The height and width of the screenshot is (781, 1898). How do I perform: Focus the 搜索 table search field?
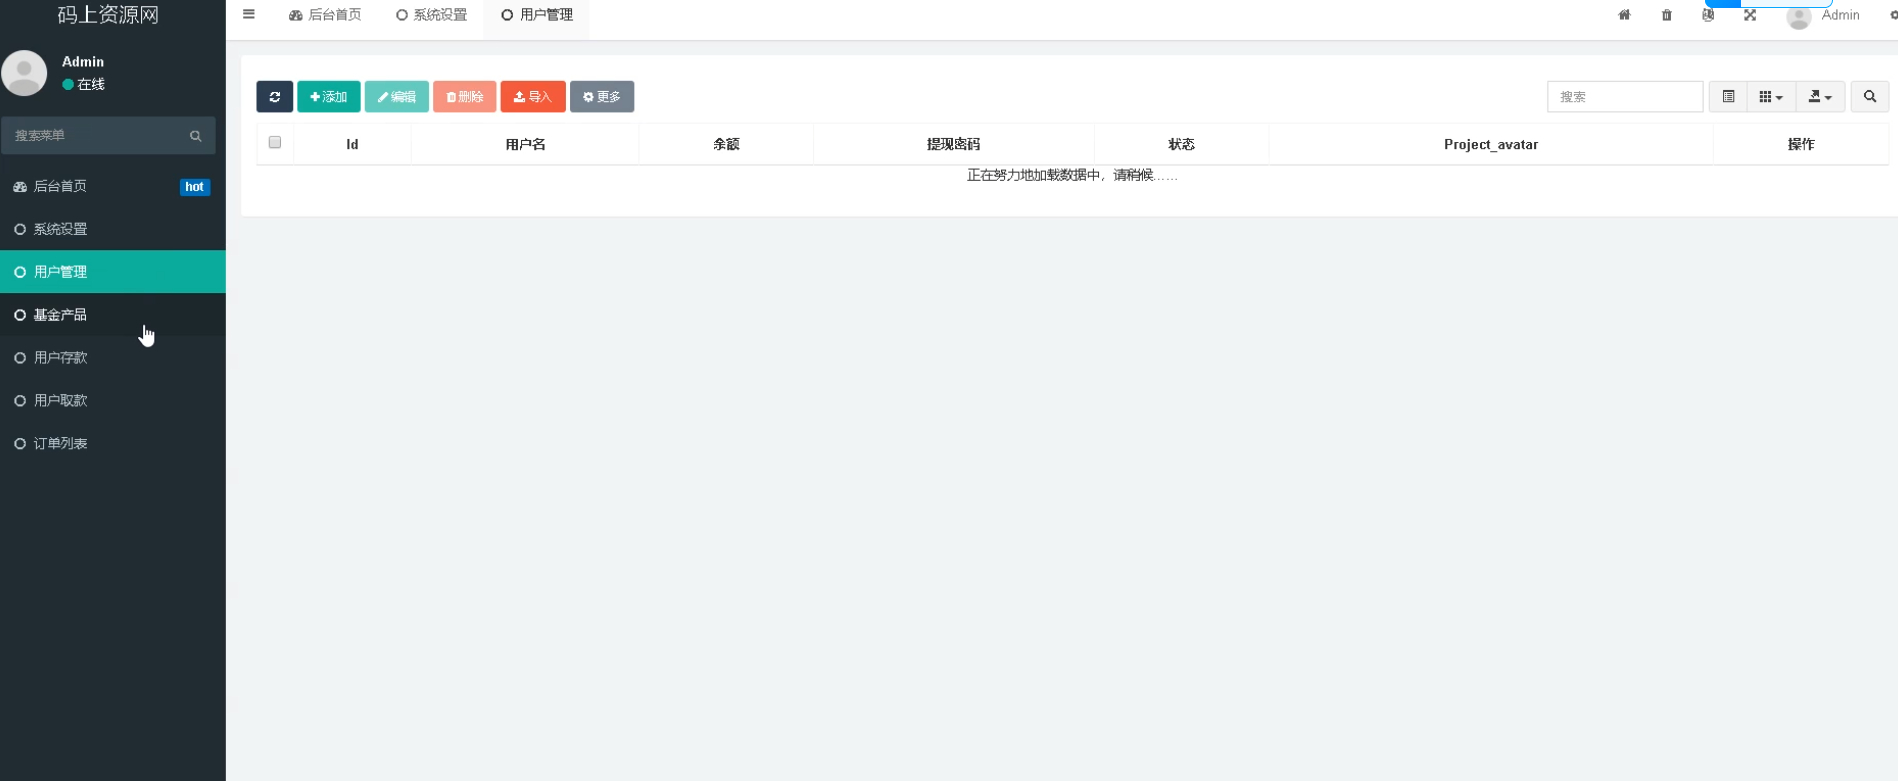click(x=1624, y=97)
